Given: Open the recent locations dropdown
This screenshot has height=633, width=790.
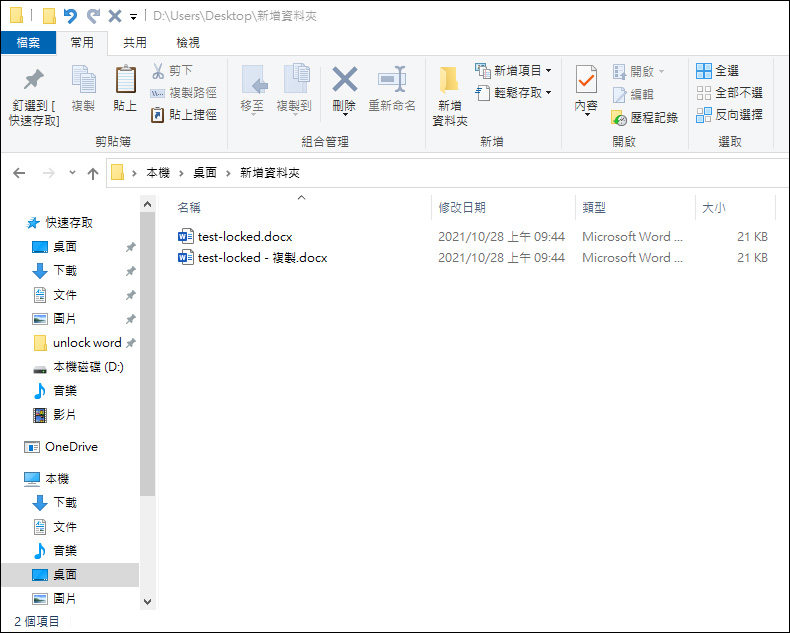Looking at the screenshot, I should point(73,173).
